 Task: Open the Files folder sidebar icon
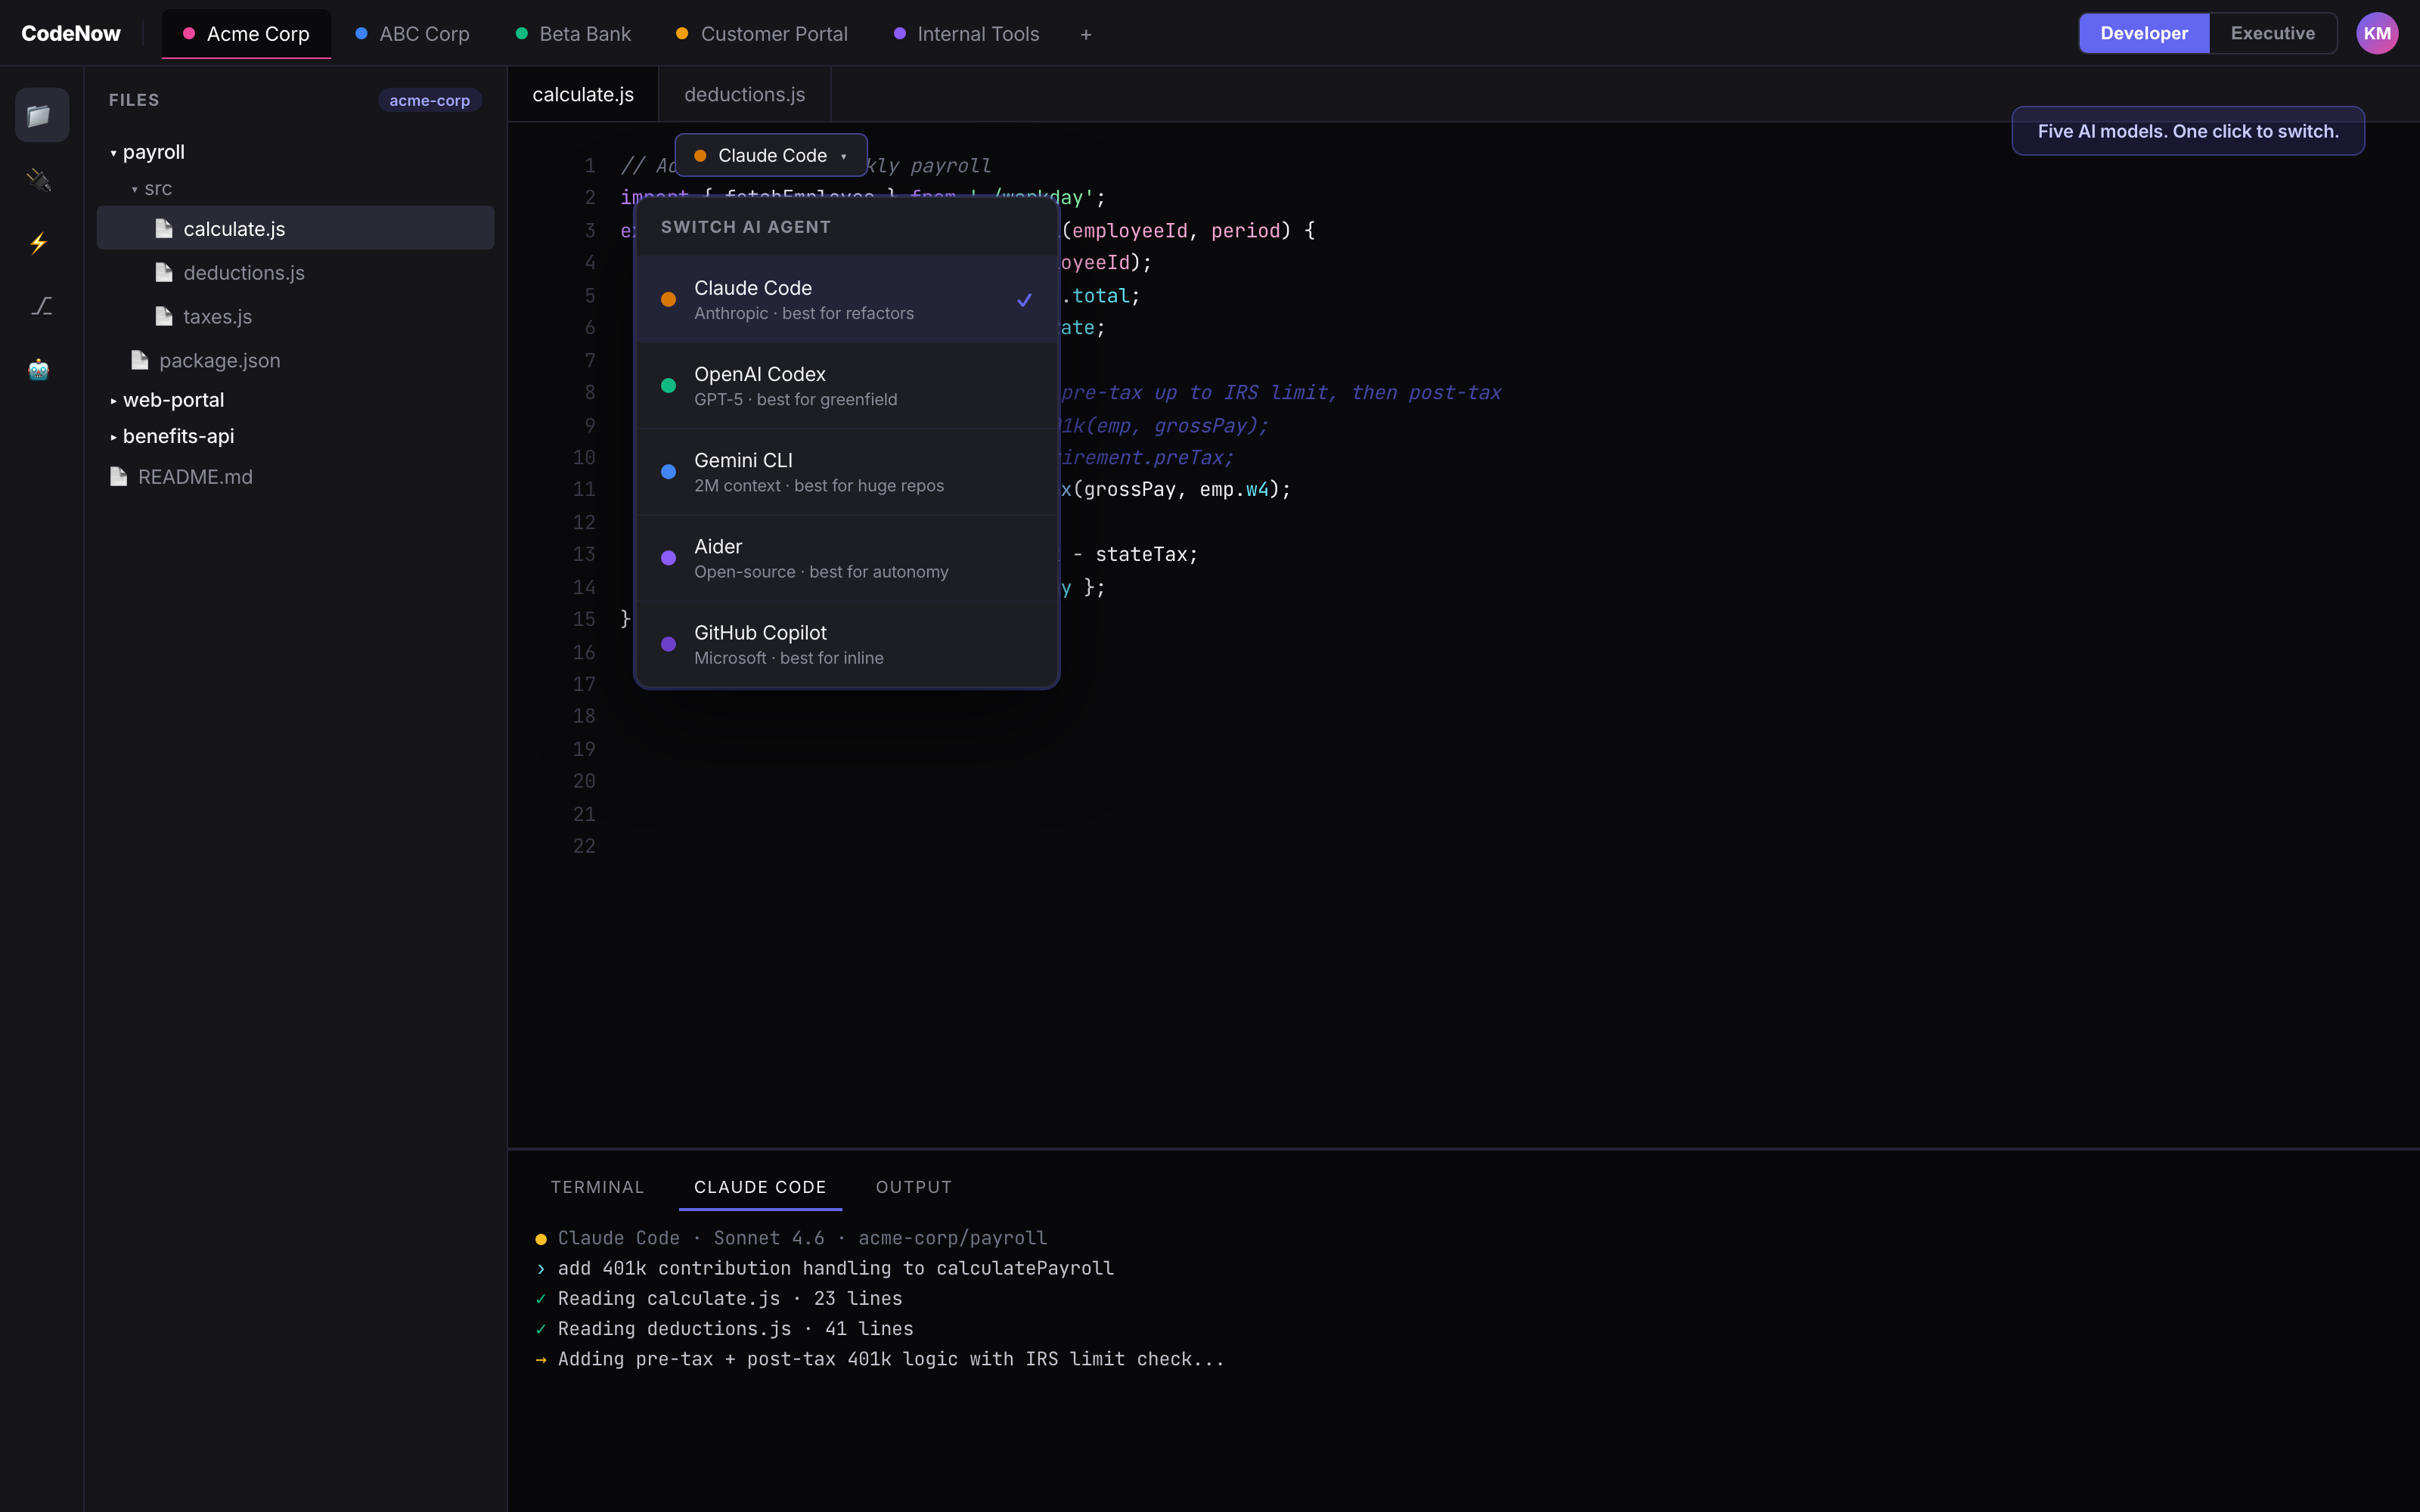pyautogui.click(x=41, y=115)
